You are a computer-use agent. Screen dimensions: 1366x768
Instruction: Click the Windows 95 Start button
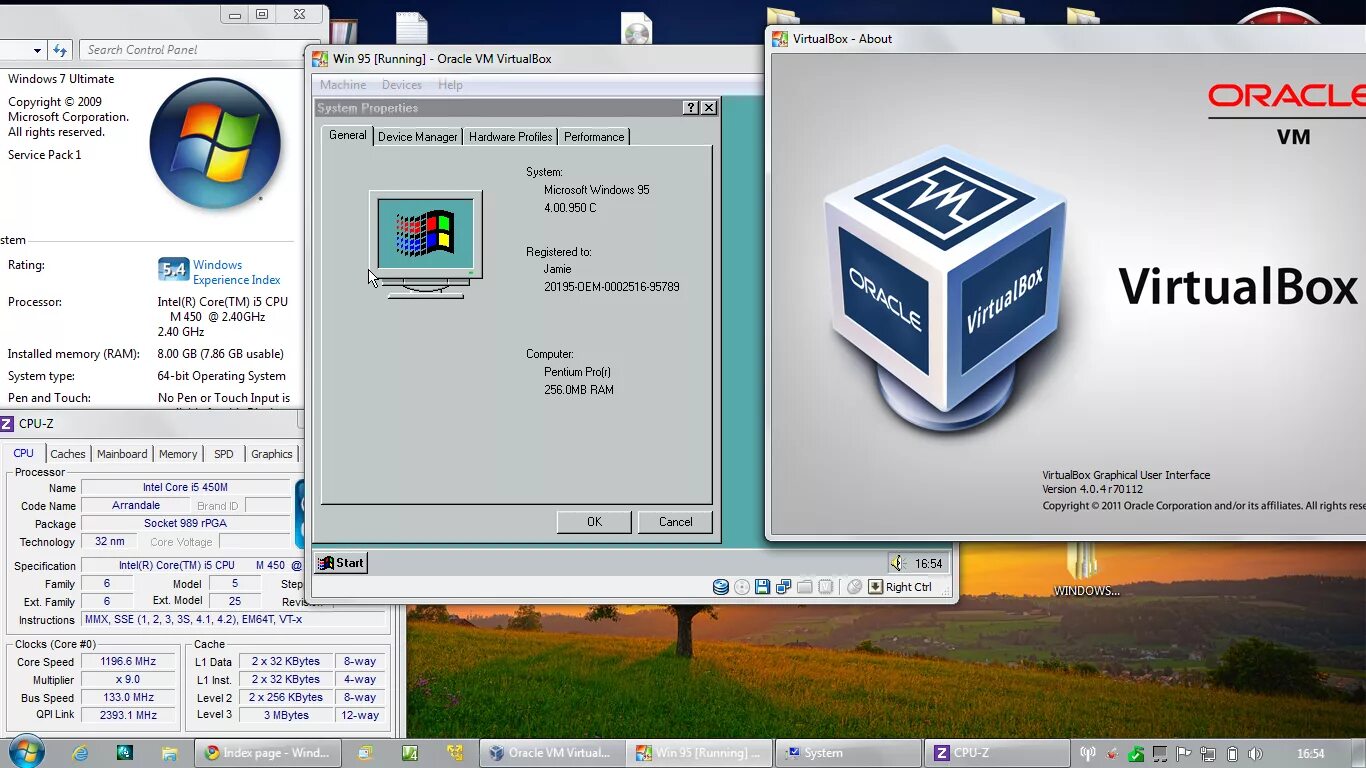pos(341,563)
